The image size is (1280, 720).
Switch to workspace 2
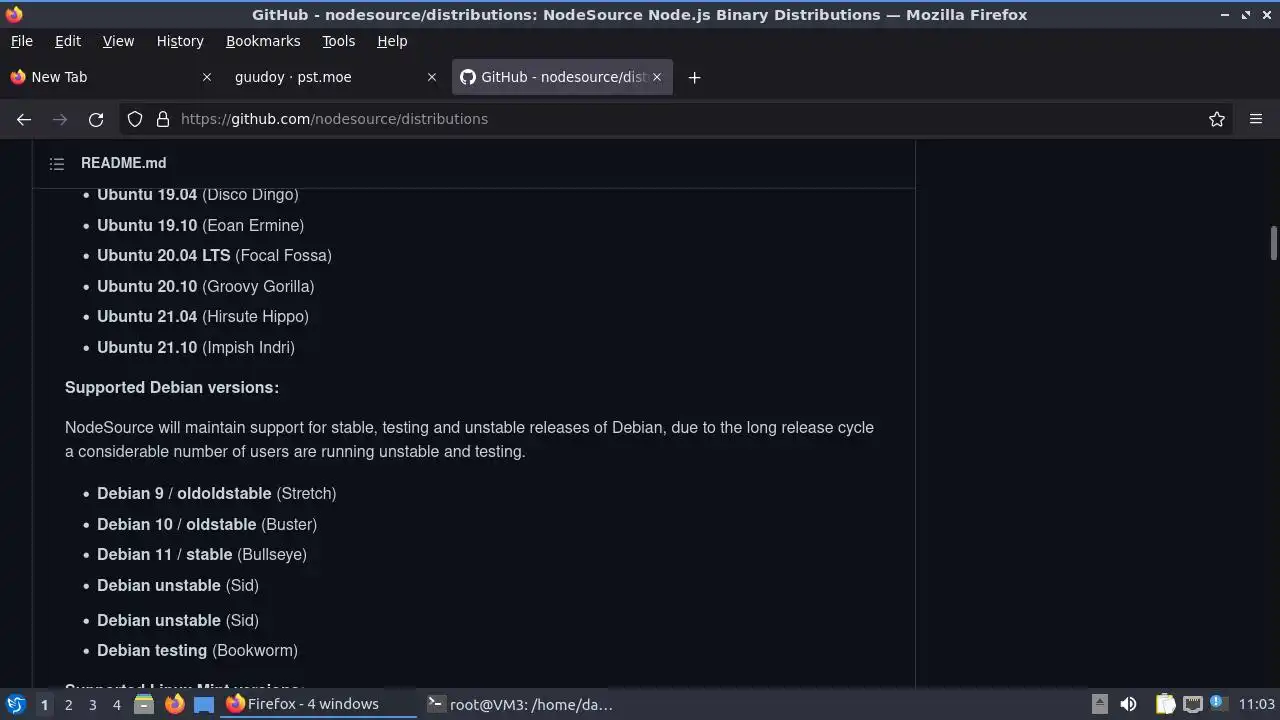68,704
